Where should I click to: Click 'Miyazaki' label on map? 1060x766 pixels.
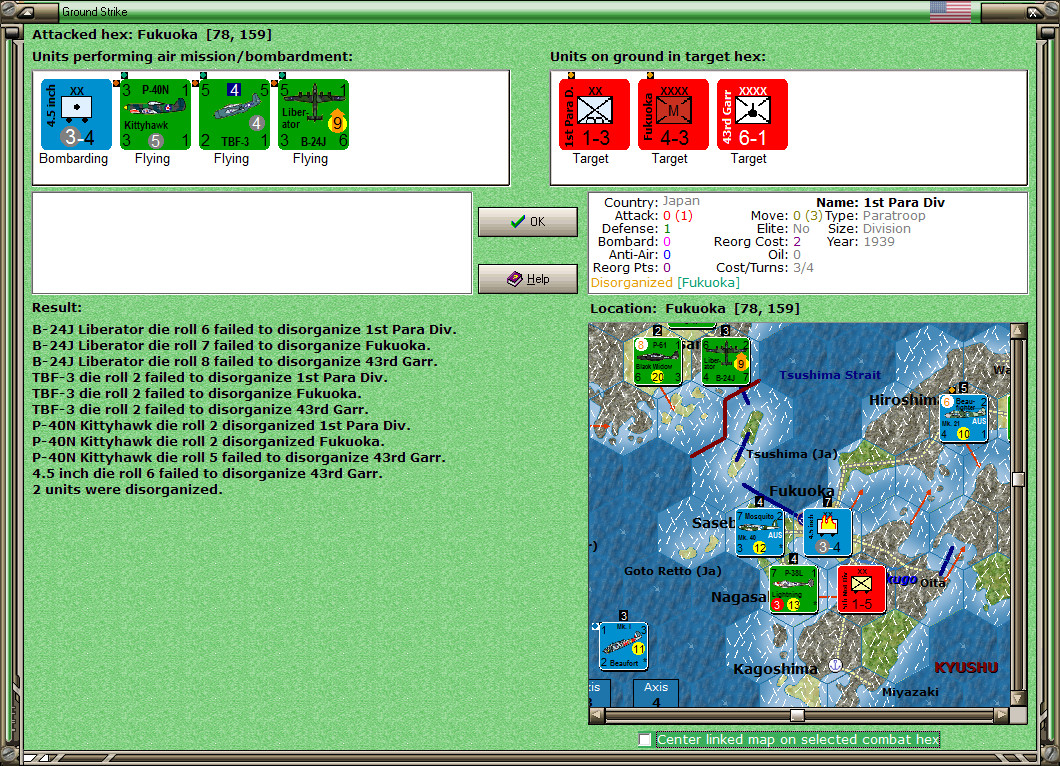[x=910, y=692]
